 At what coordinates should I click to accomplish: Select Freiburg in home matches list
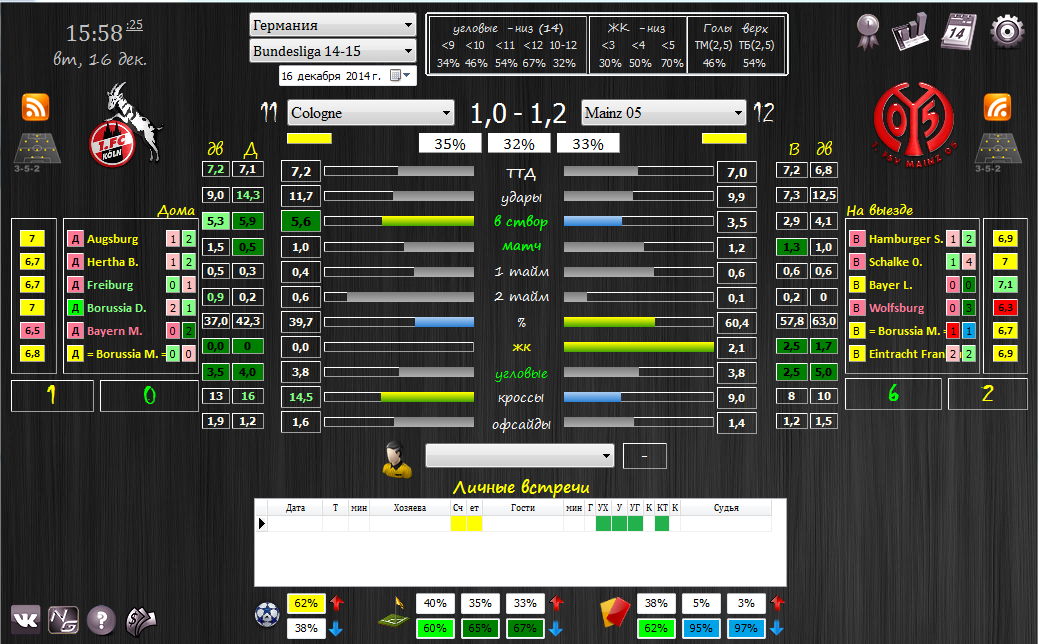click(110, 285)
